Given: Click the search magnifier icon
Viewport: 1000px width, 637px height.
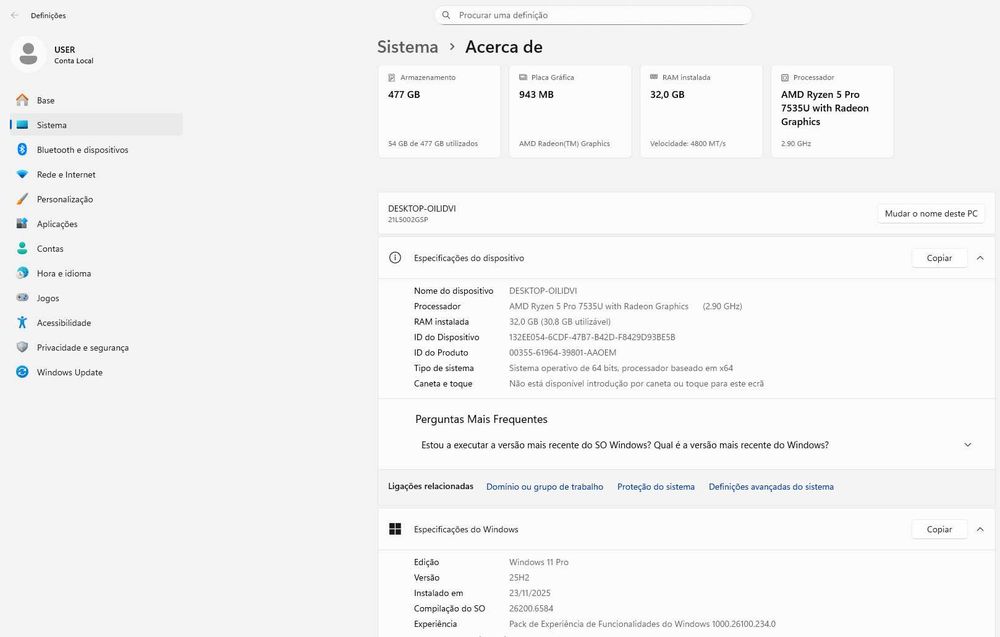Looking at the screenshot, I should tap(446, 15).
